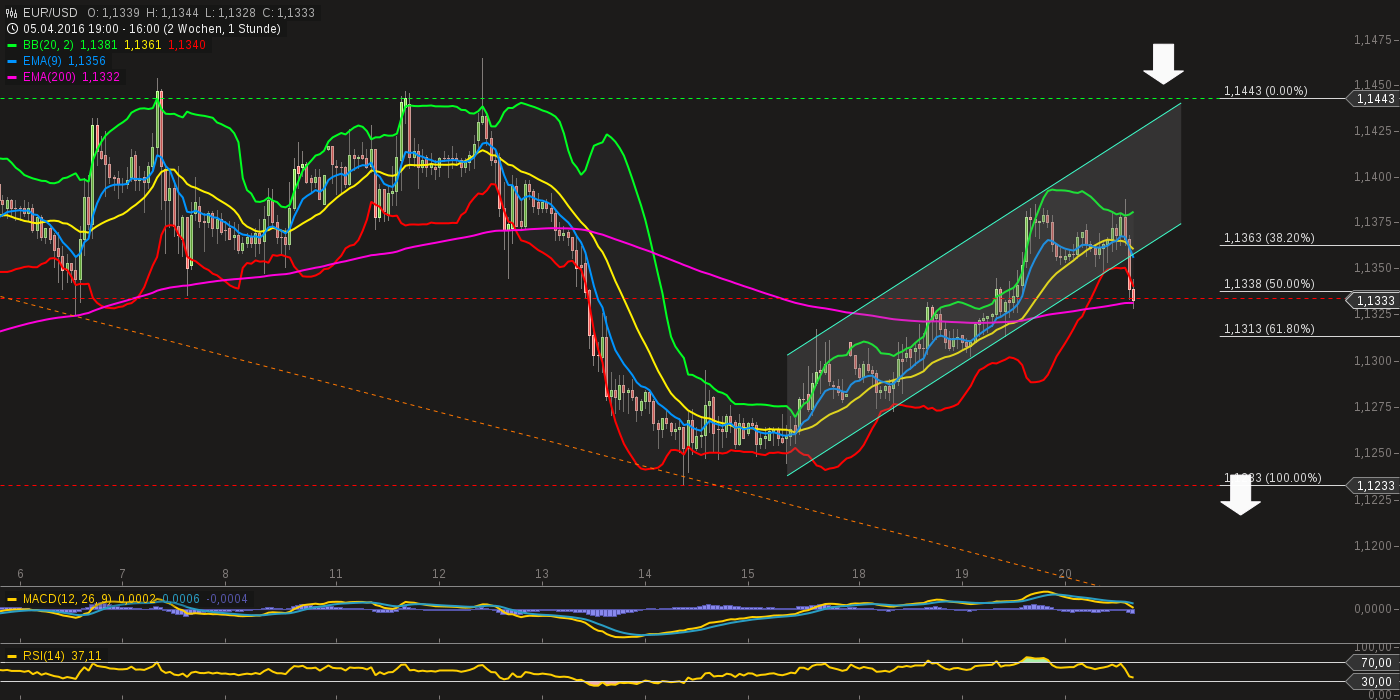Click the RSI 30,00 level flag
Viewport: 1400px width, 700px height.
1373,681
